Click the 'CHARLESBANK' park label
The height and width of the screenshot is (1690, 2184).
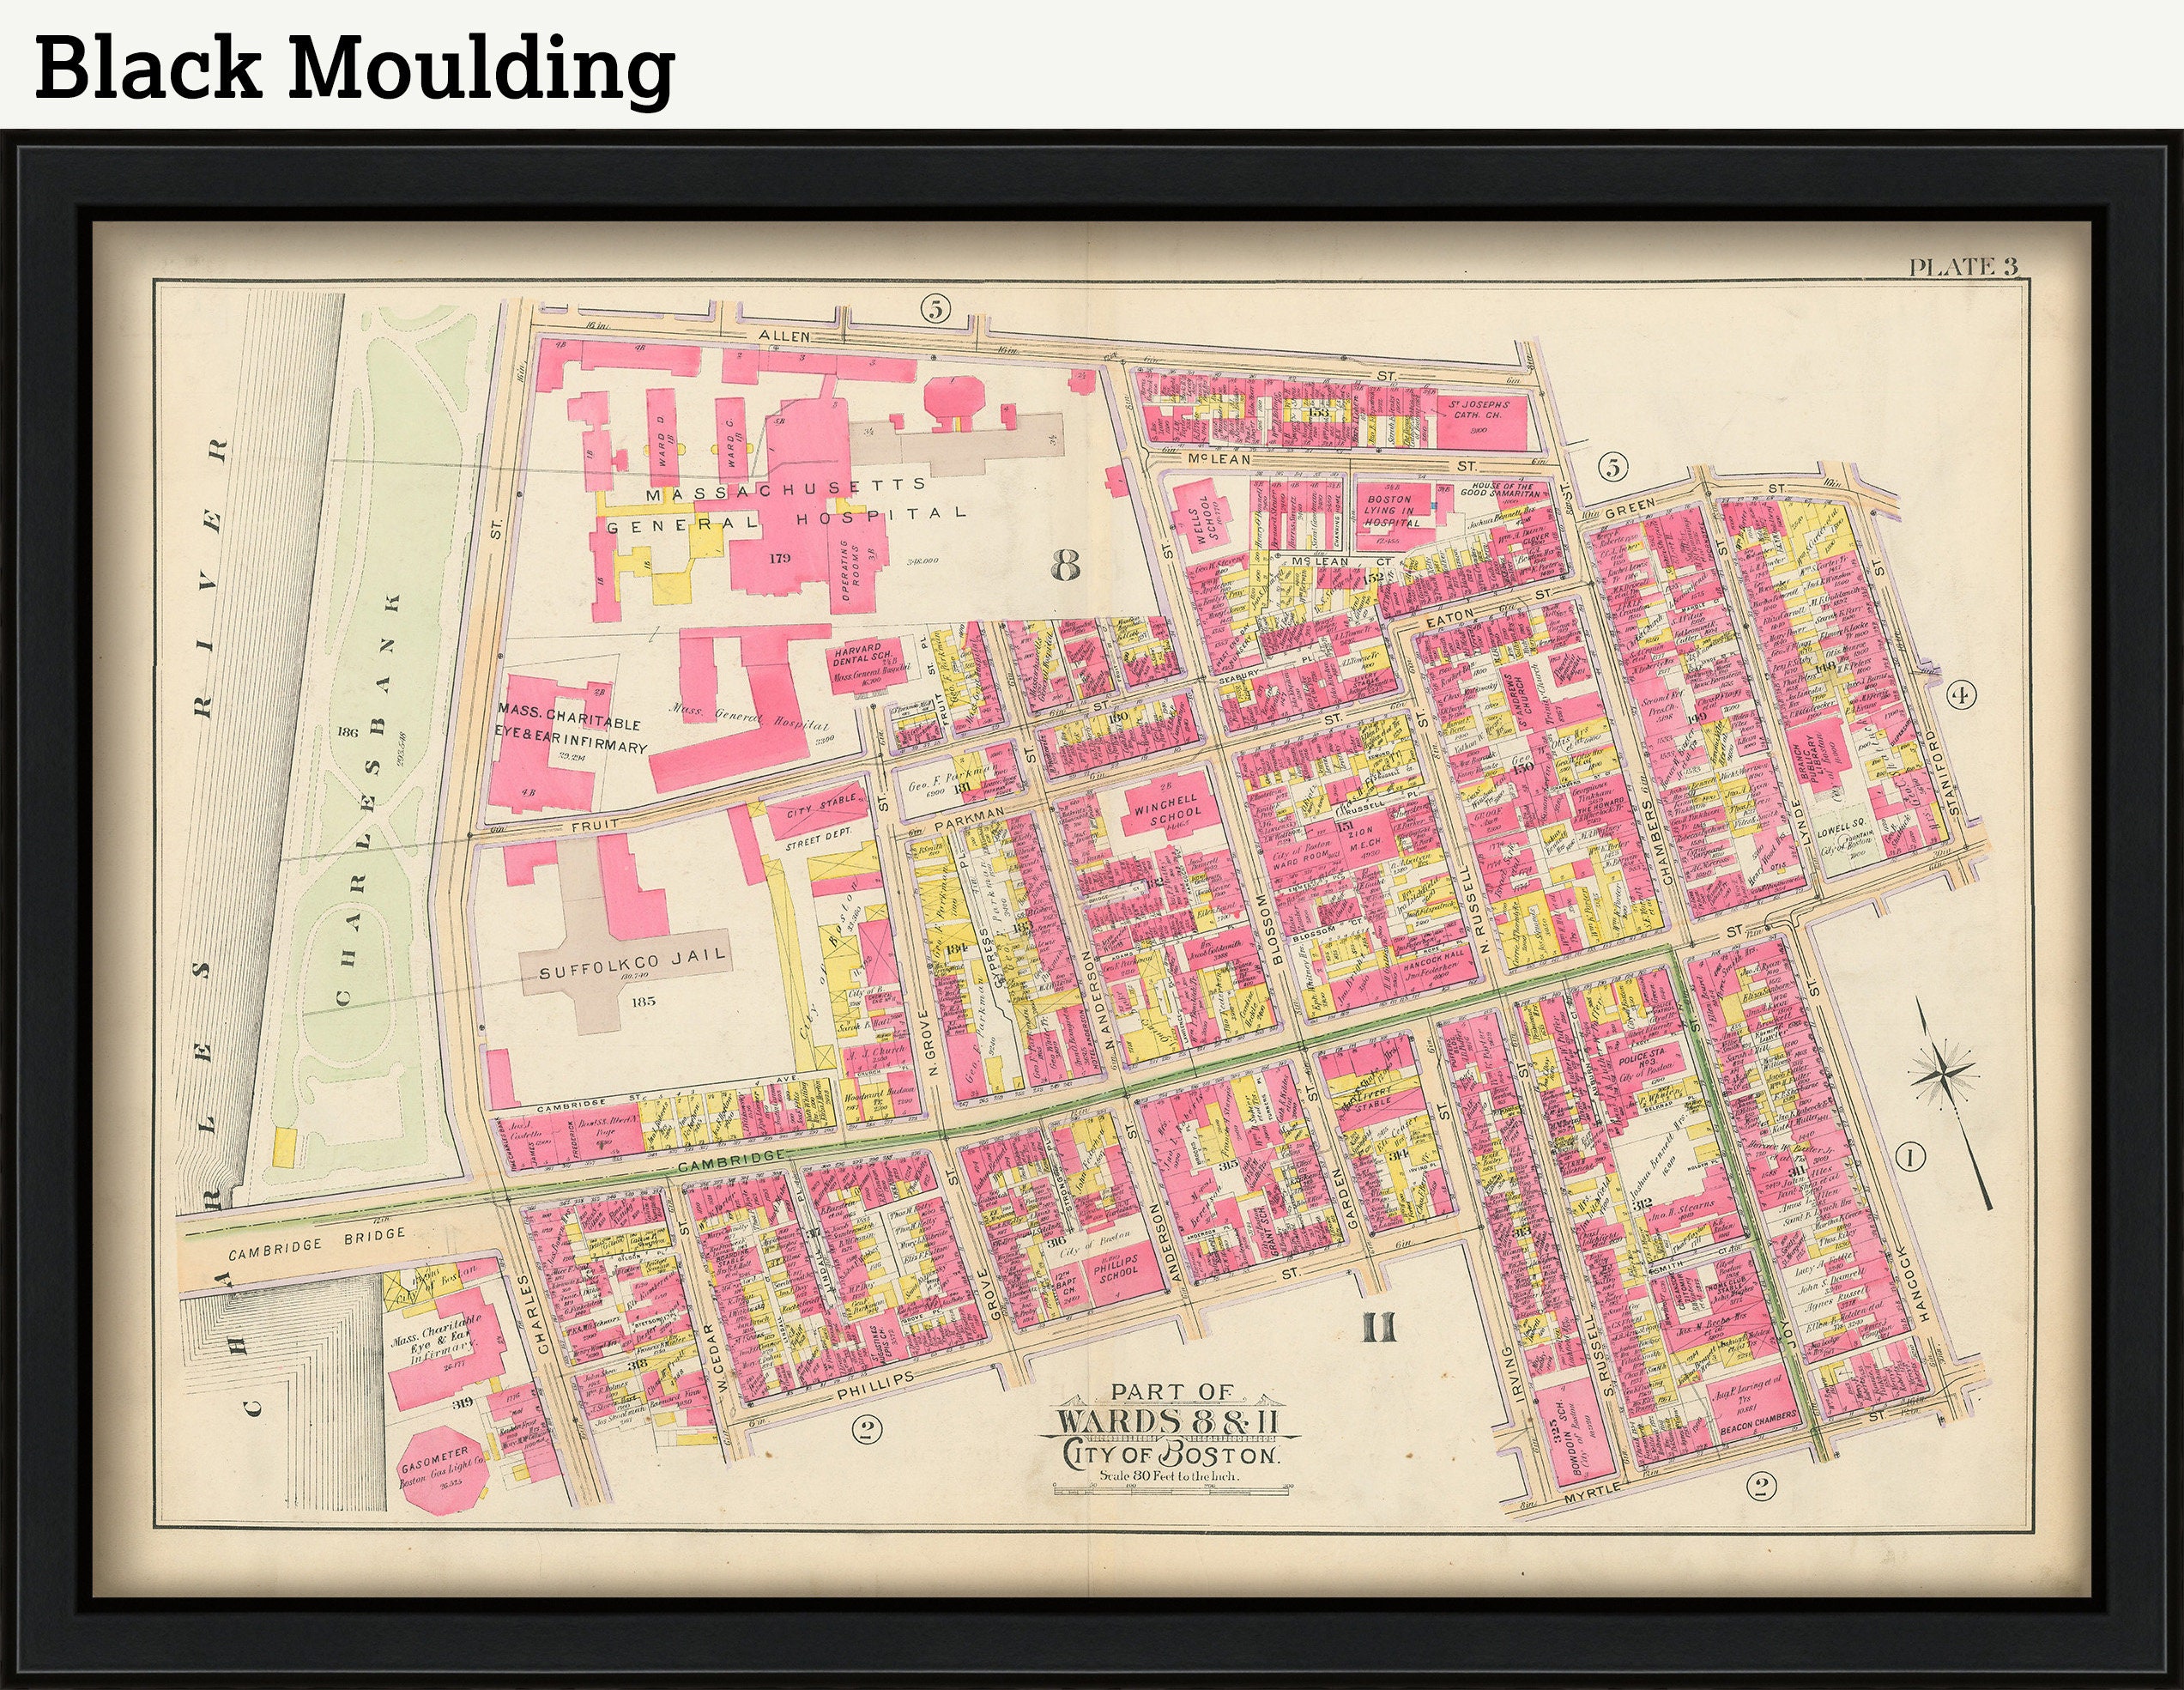369,798
